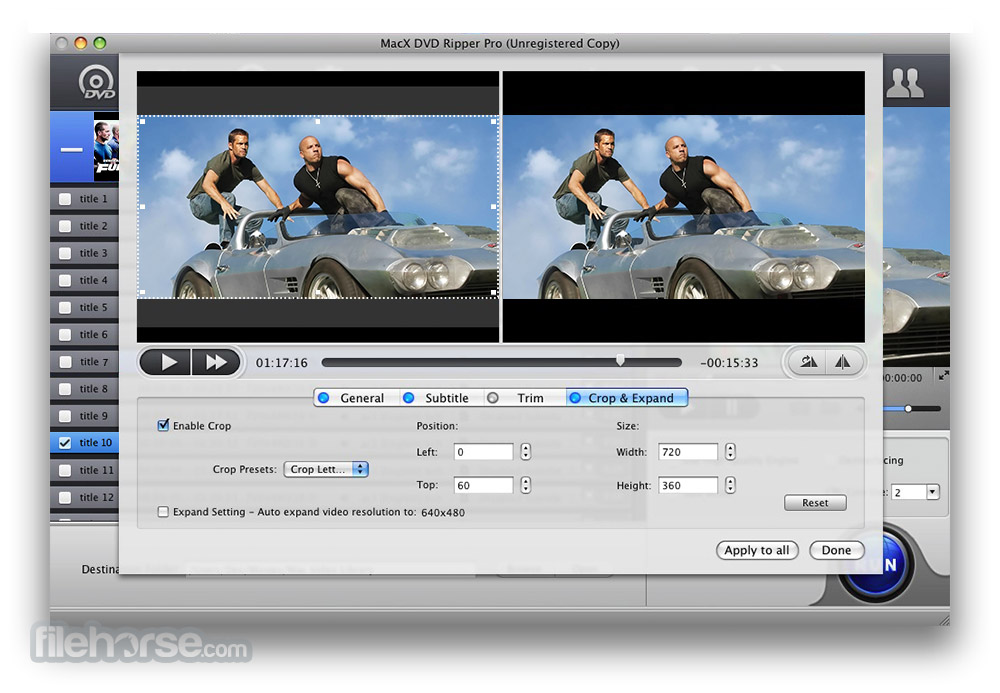Click the Top position stepper
This screenshot has height=693, width=1000.
click(x=526, y=485)
